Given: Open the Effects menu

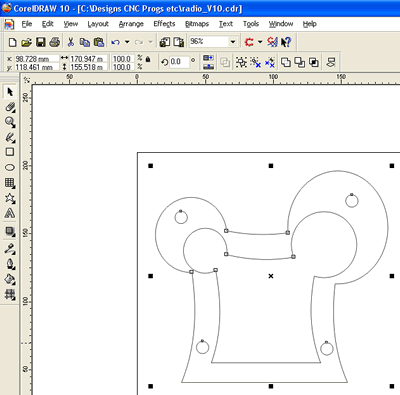Looking at the screenshot, I should point(164,24).
